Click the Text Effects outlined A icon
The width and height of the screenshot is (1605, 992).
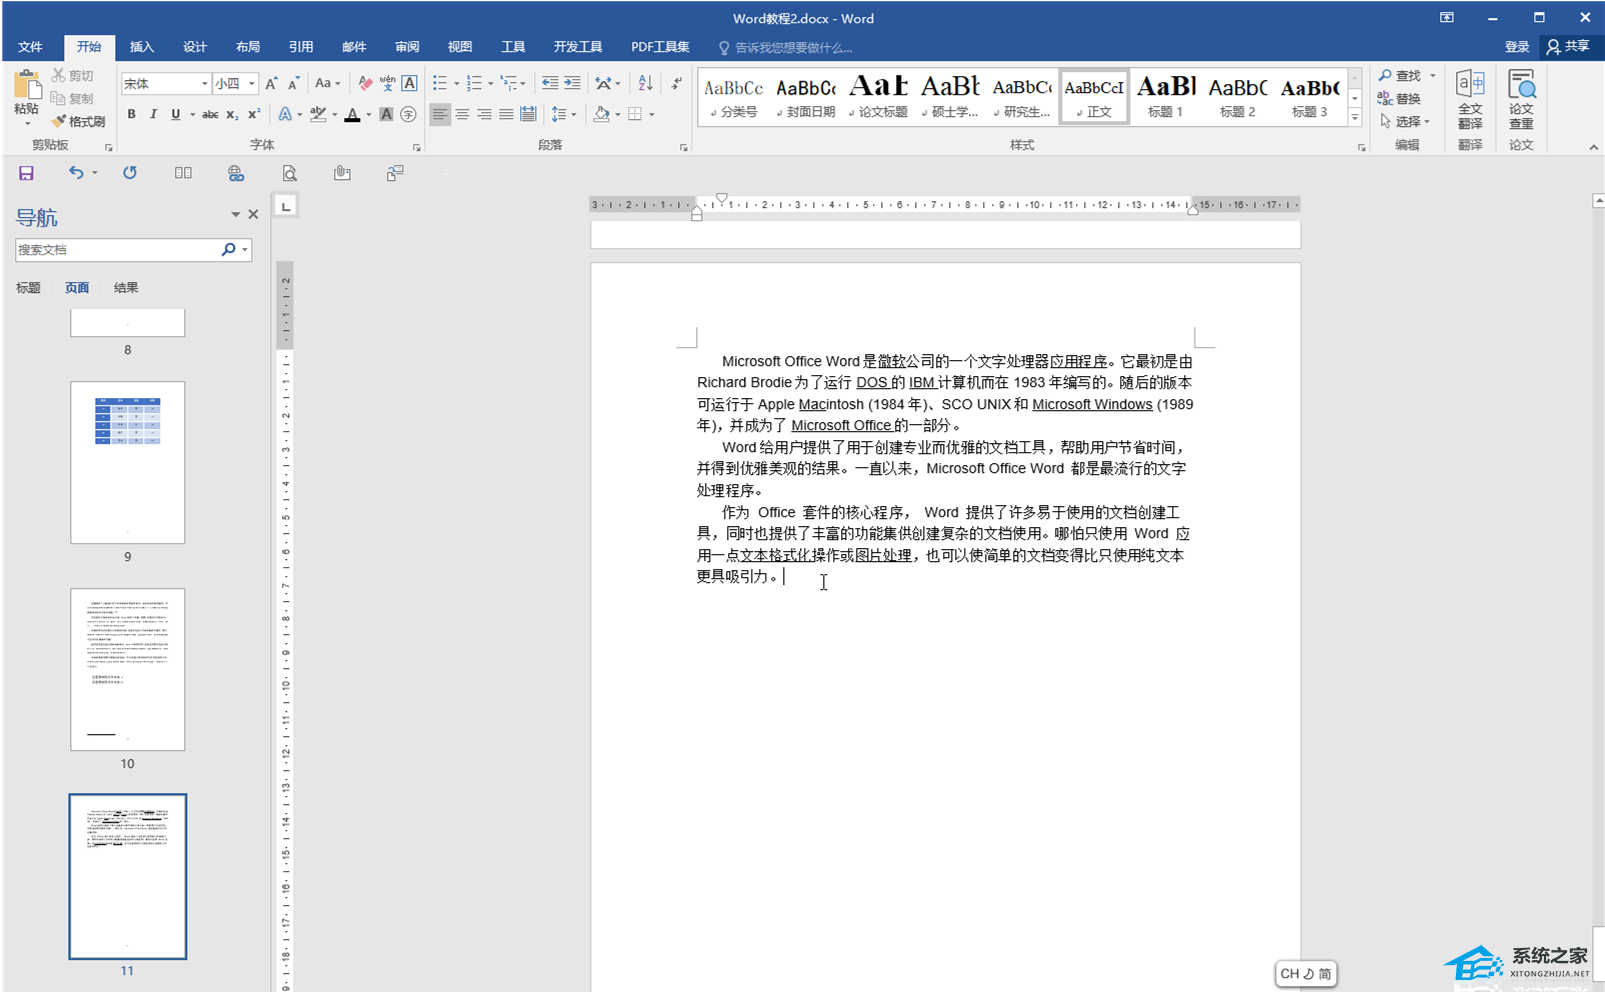point(285,115)
